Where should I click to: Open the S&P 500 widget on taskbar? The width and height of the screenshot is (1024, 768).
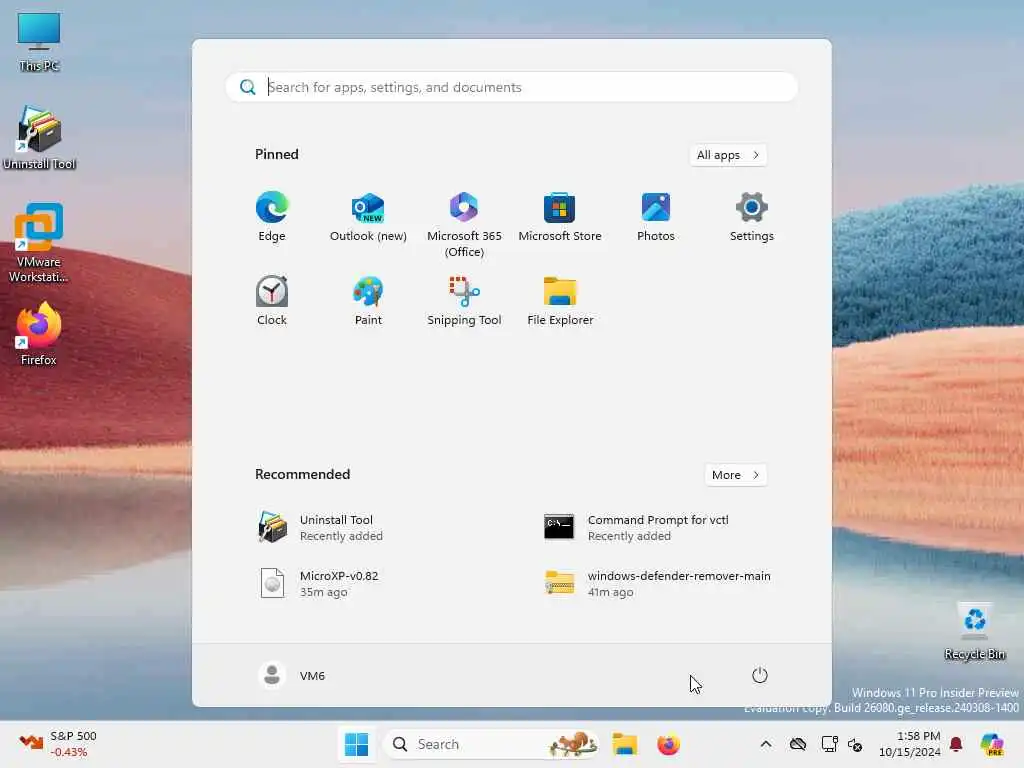57,744
